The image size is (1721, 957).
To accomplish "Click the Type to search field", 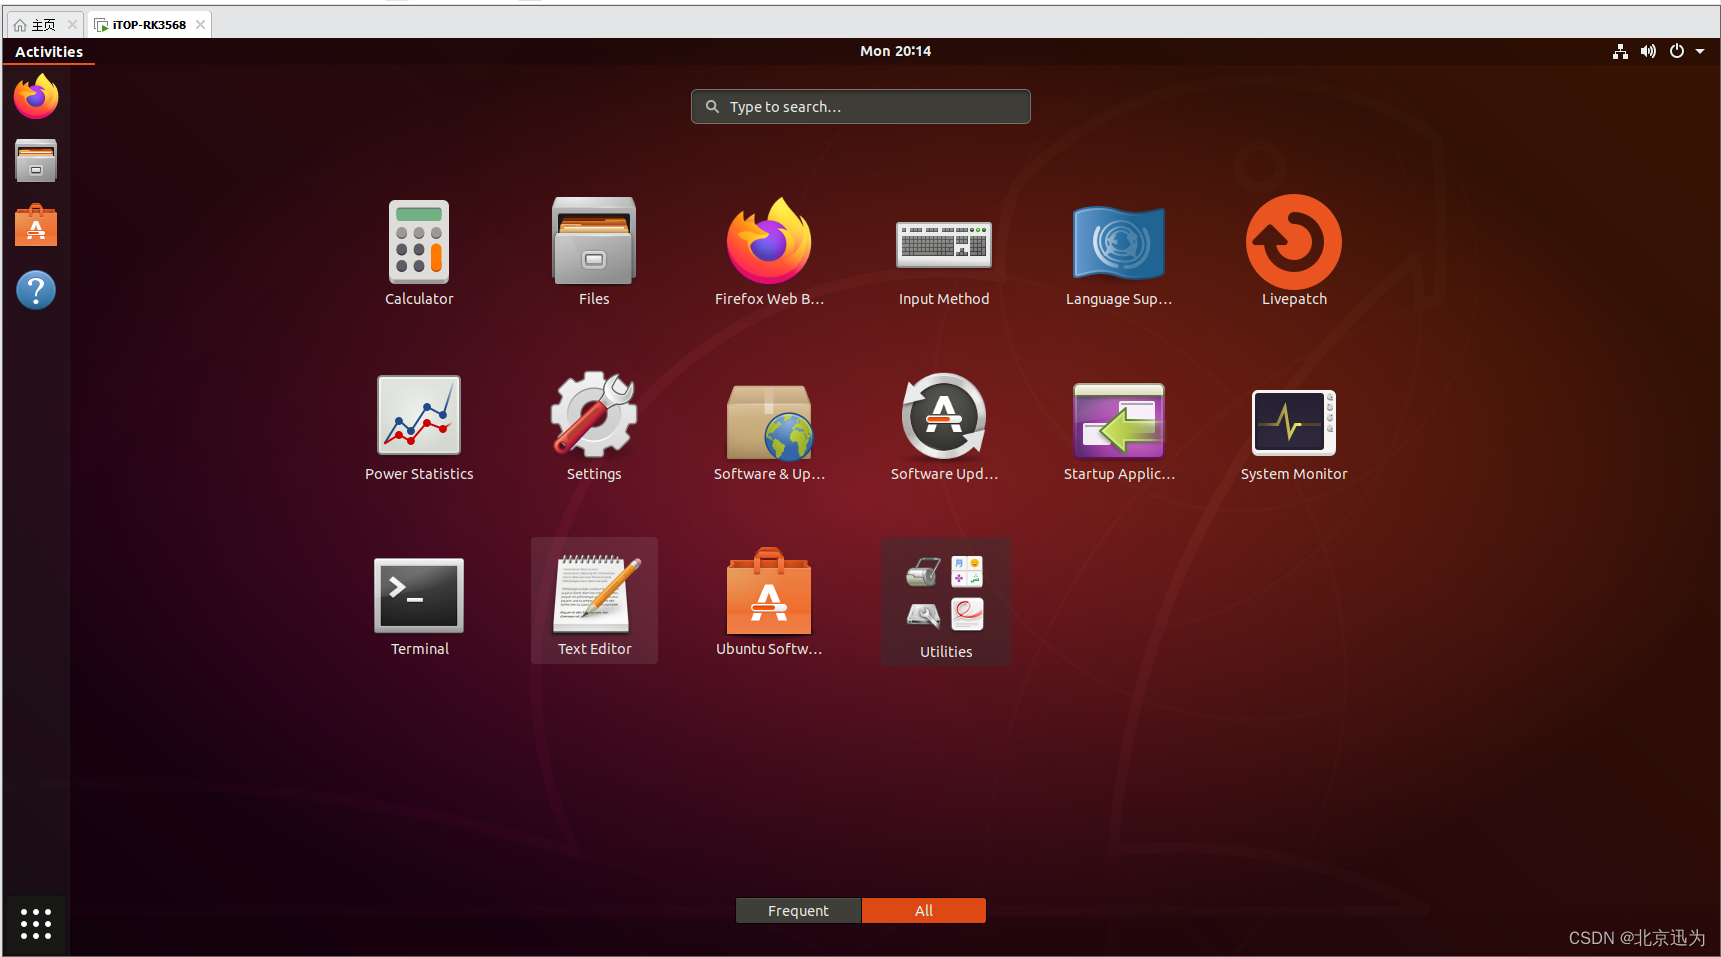I will [861, 107].
